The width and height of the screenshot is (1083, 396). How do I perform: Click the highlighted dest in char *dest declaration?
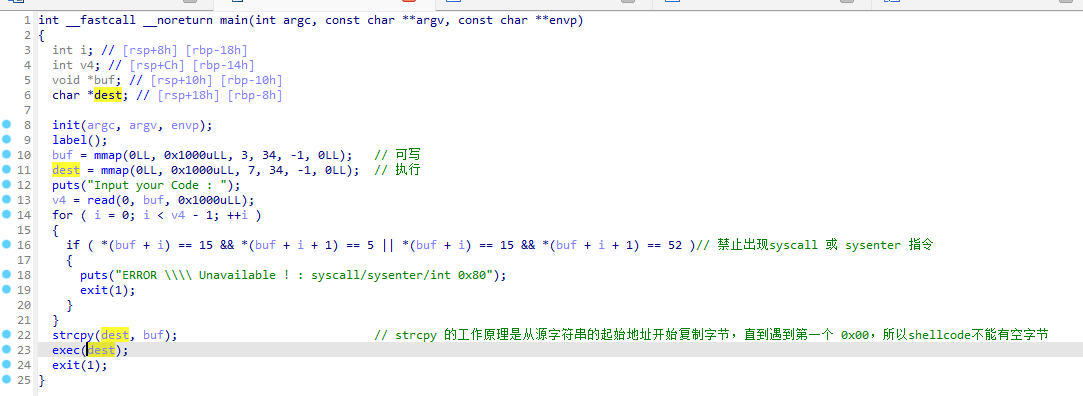point(108,95)
